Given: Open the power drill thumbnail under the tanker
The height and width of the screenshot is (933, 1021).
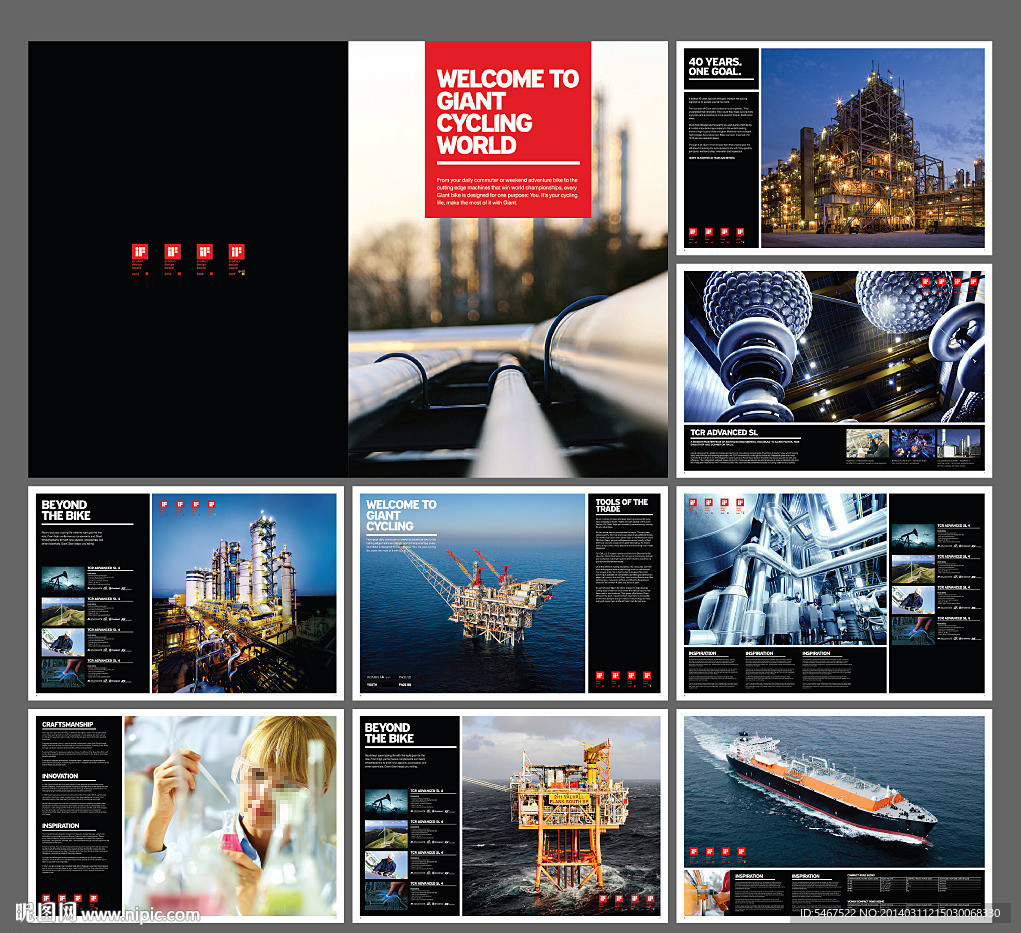Looking at the screenshot, I should pos(708,892).
